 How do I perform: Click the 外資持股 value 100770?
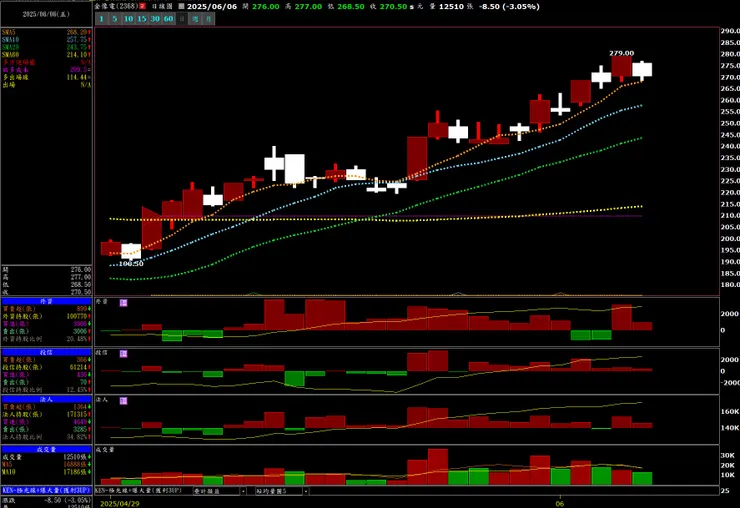coord(77,316)
